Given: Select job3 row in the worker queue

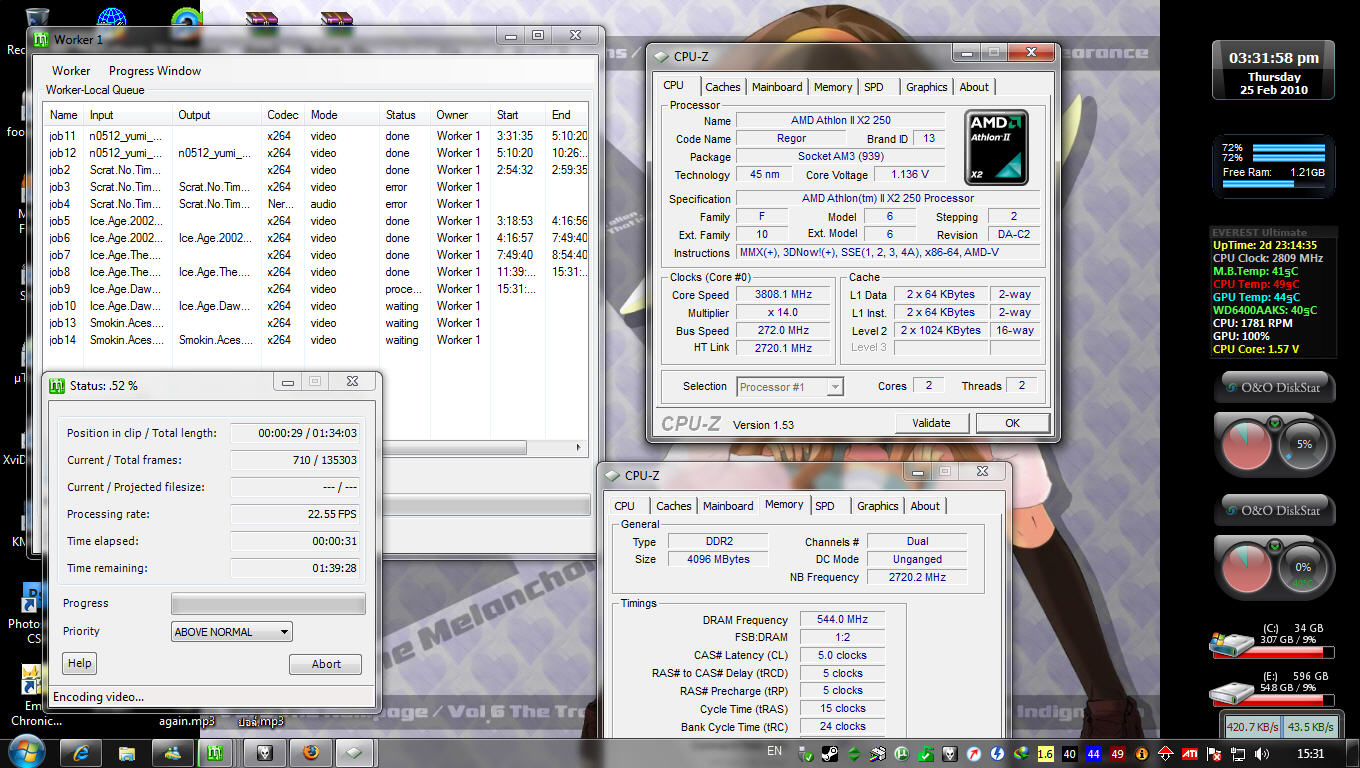Looking at the screenshot, I should coord(317,187).
